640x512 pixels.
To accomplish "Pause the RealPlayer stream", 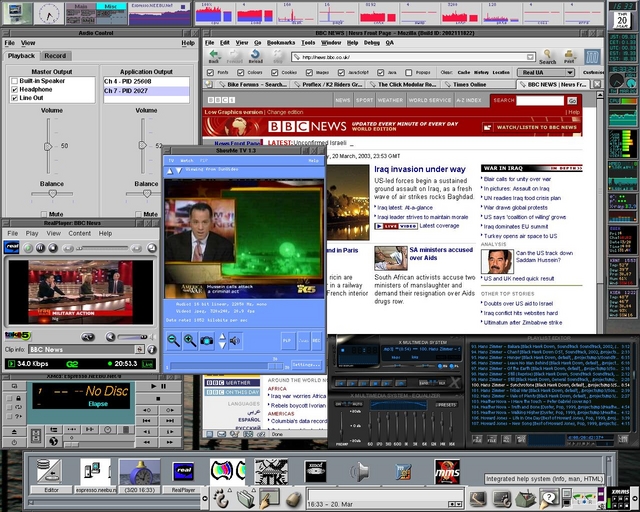I will (x=40, y=248).
